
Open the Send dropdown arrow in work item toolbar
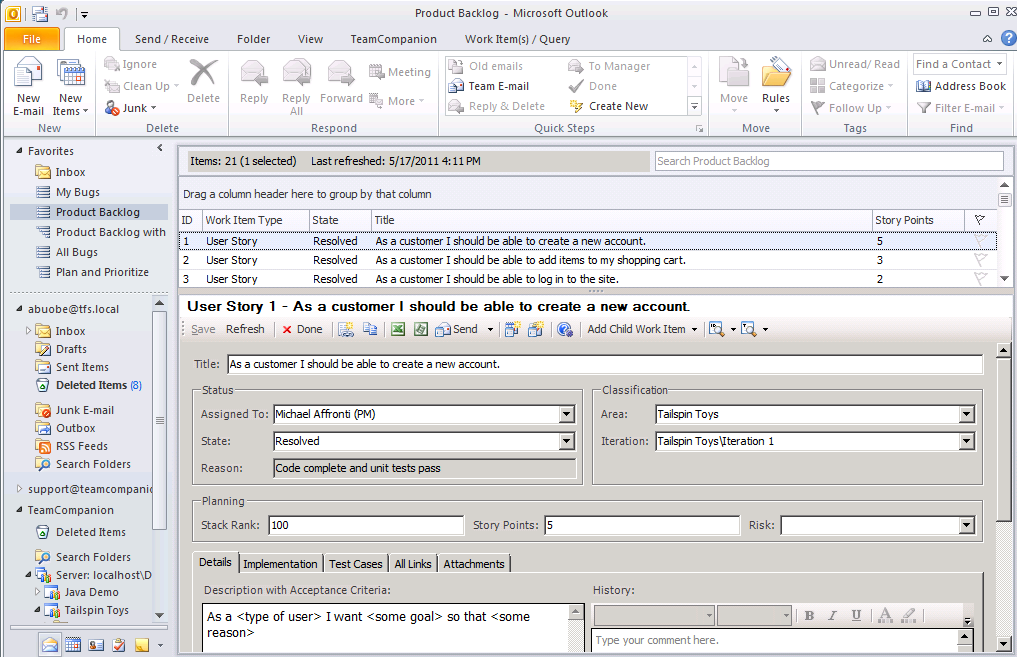click(x=490, y=329)
